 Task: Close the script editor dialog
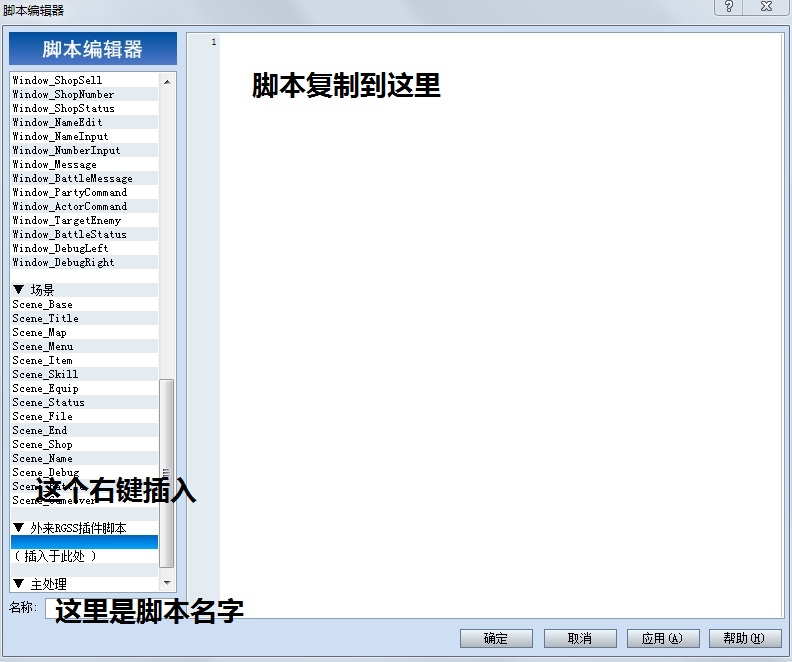766,7
